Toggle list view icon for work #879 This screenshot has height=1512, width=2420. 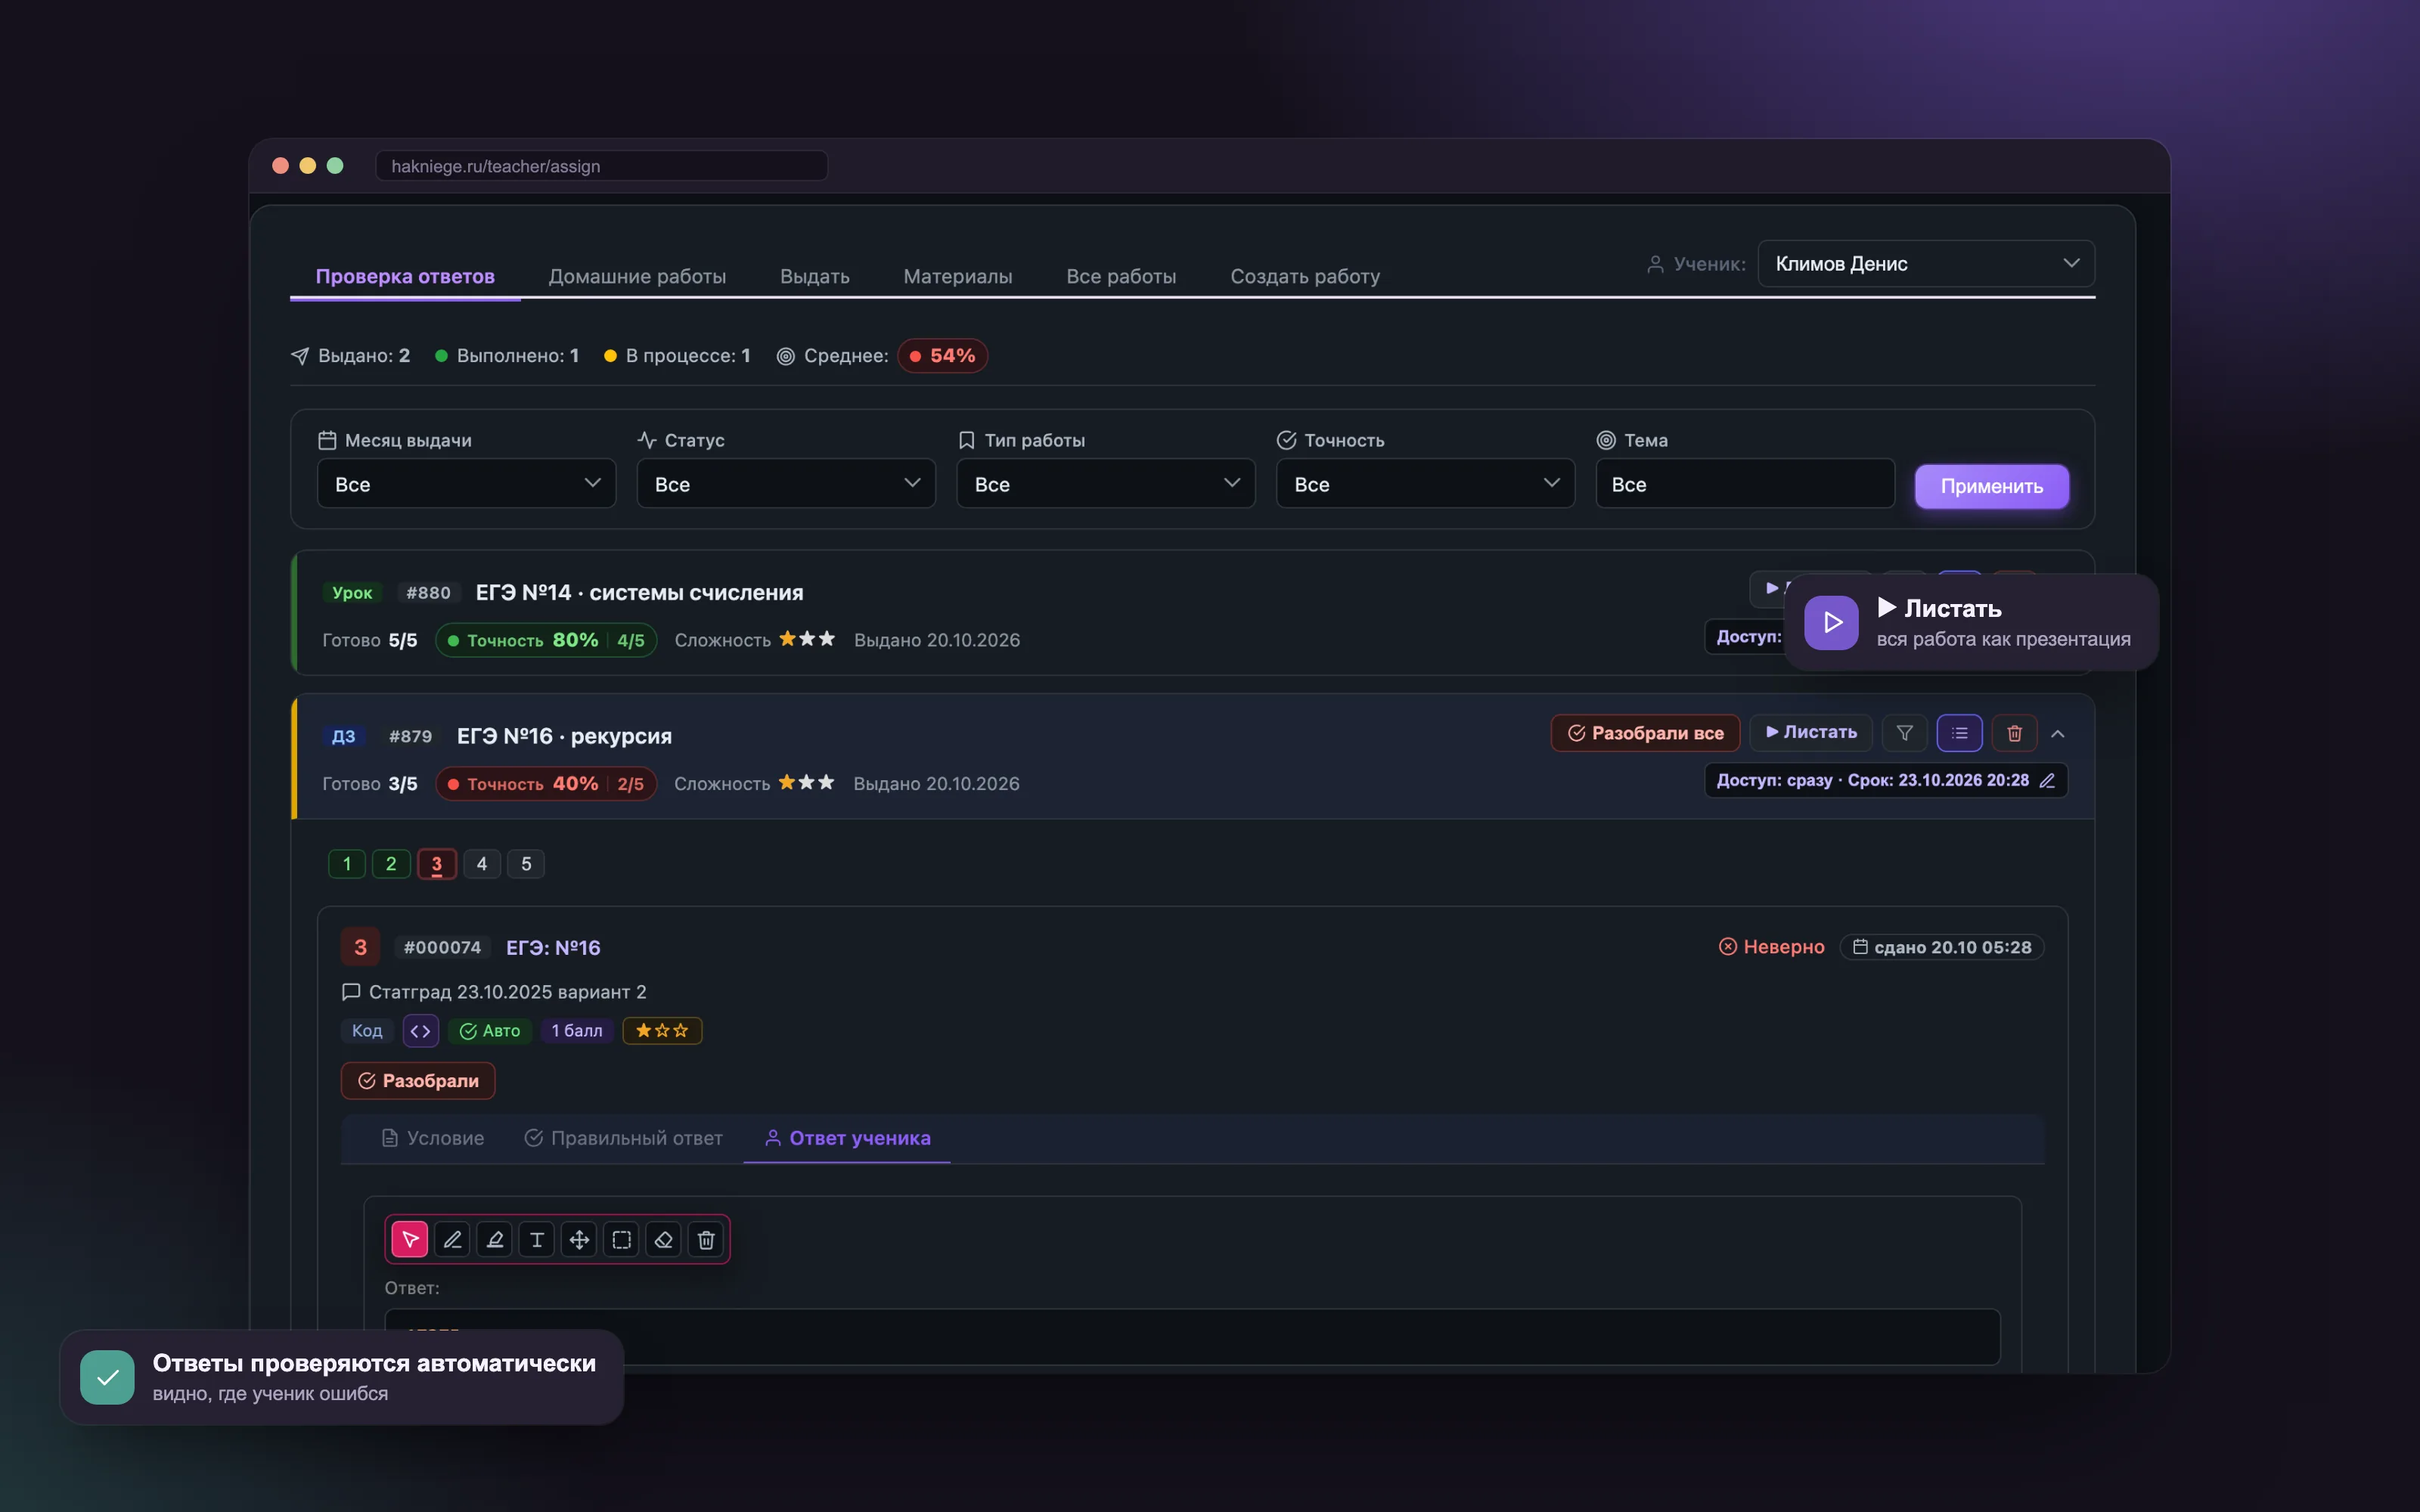[x=1960, y=733]
